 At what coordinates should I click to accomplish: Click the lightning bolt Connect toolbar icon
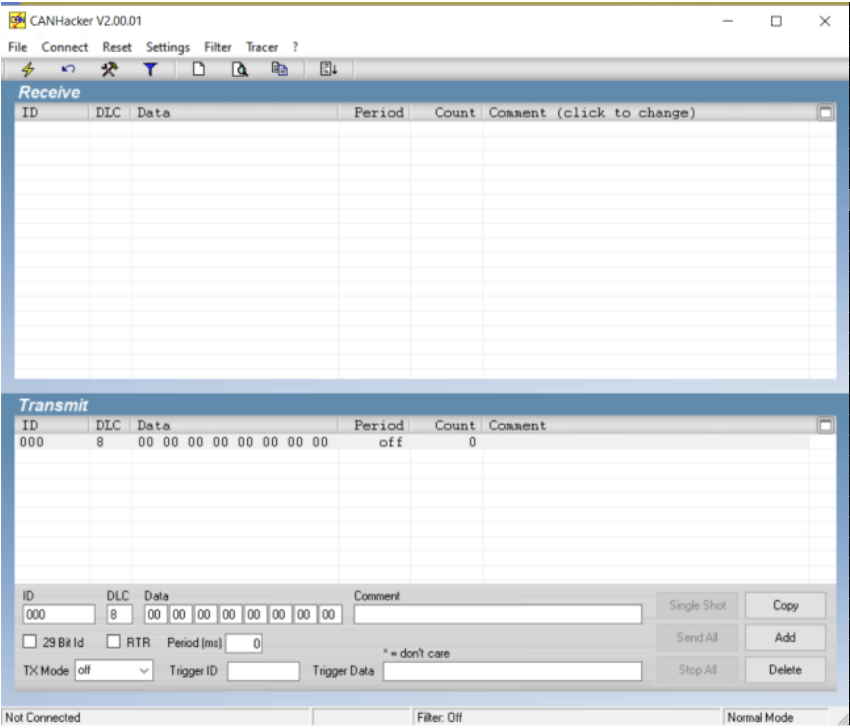point(28,69)
